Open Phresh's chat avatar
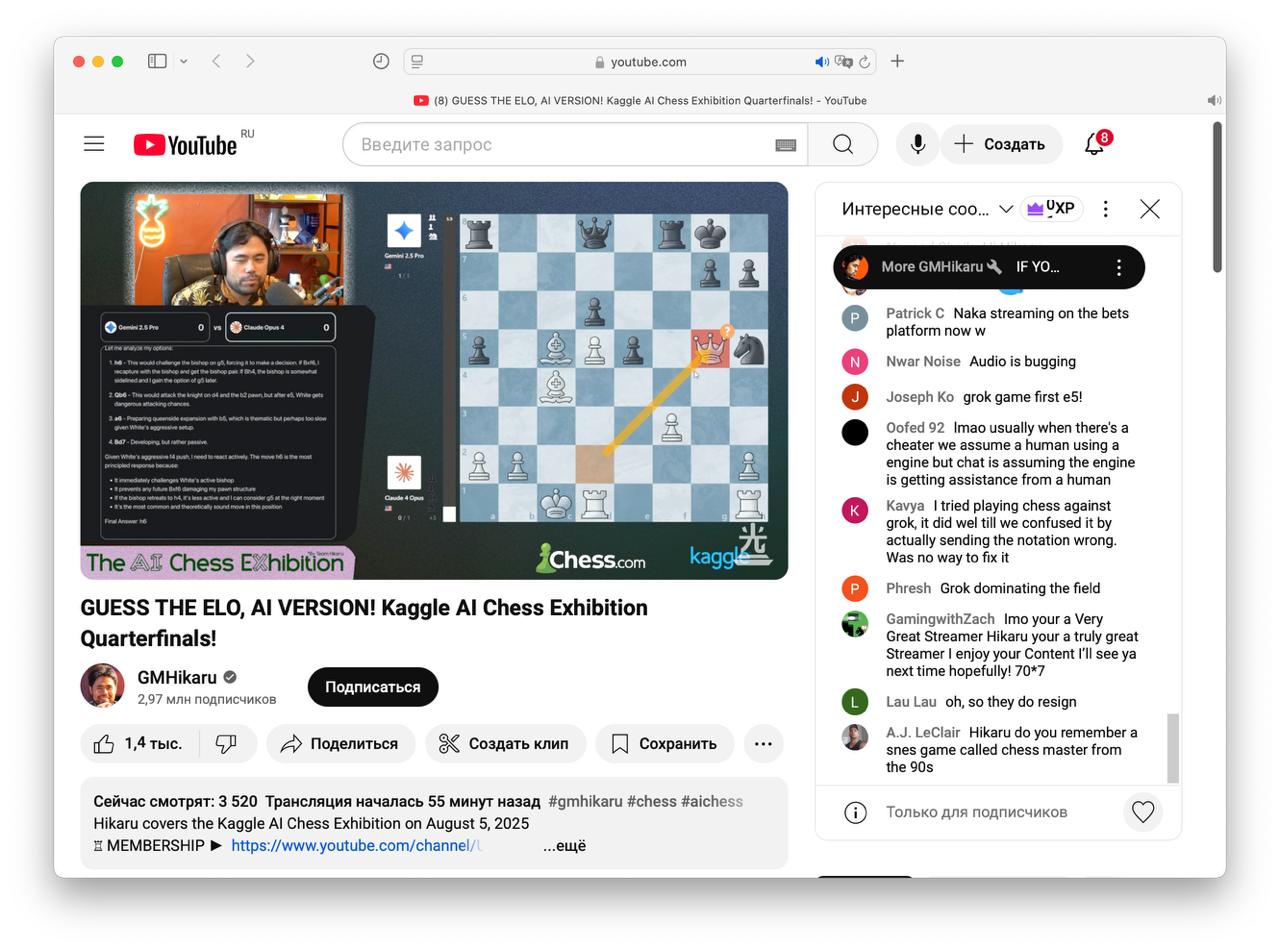This screenshot has height=949, width=1280. click(855, 589)
